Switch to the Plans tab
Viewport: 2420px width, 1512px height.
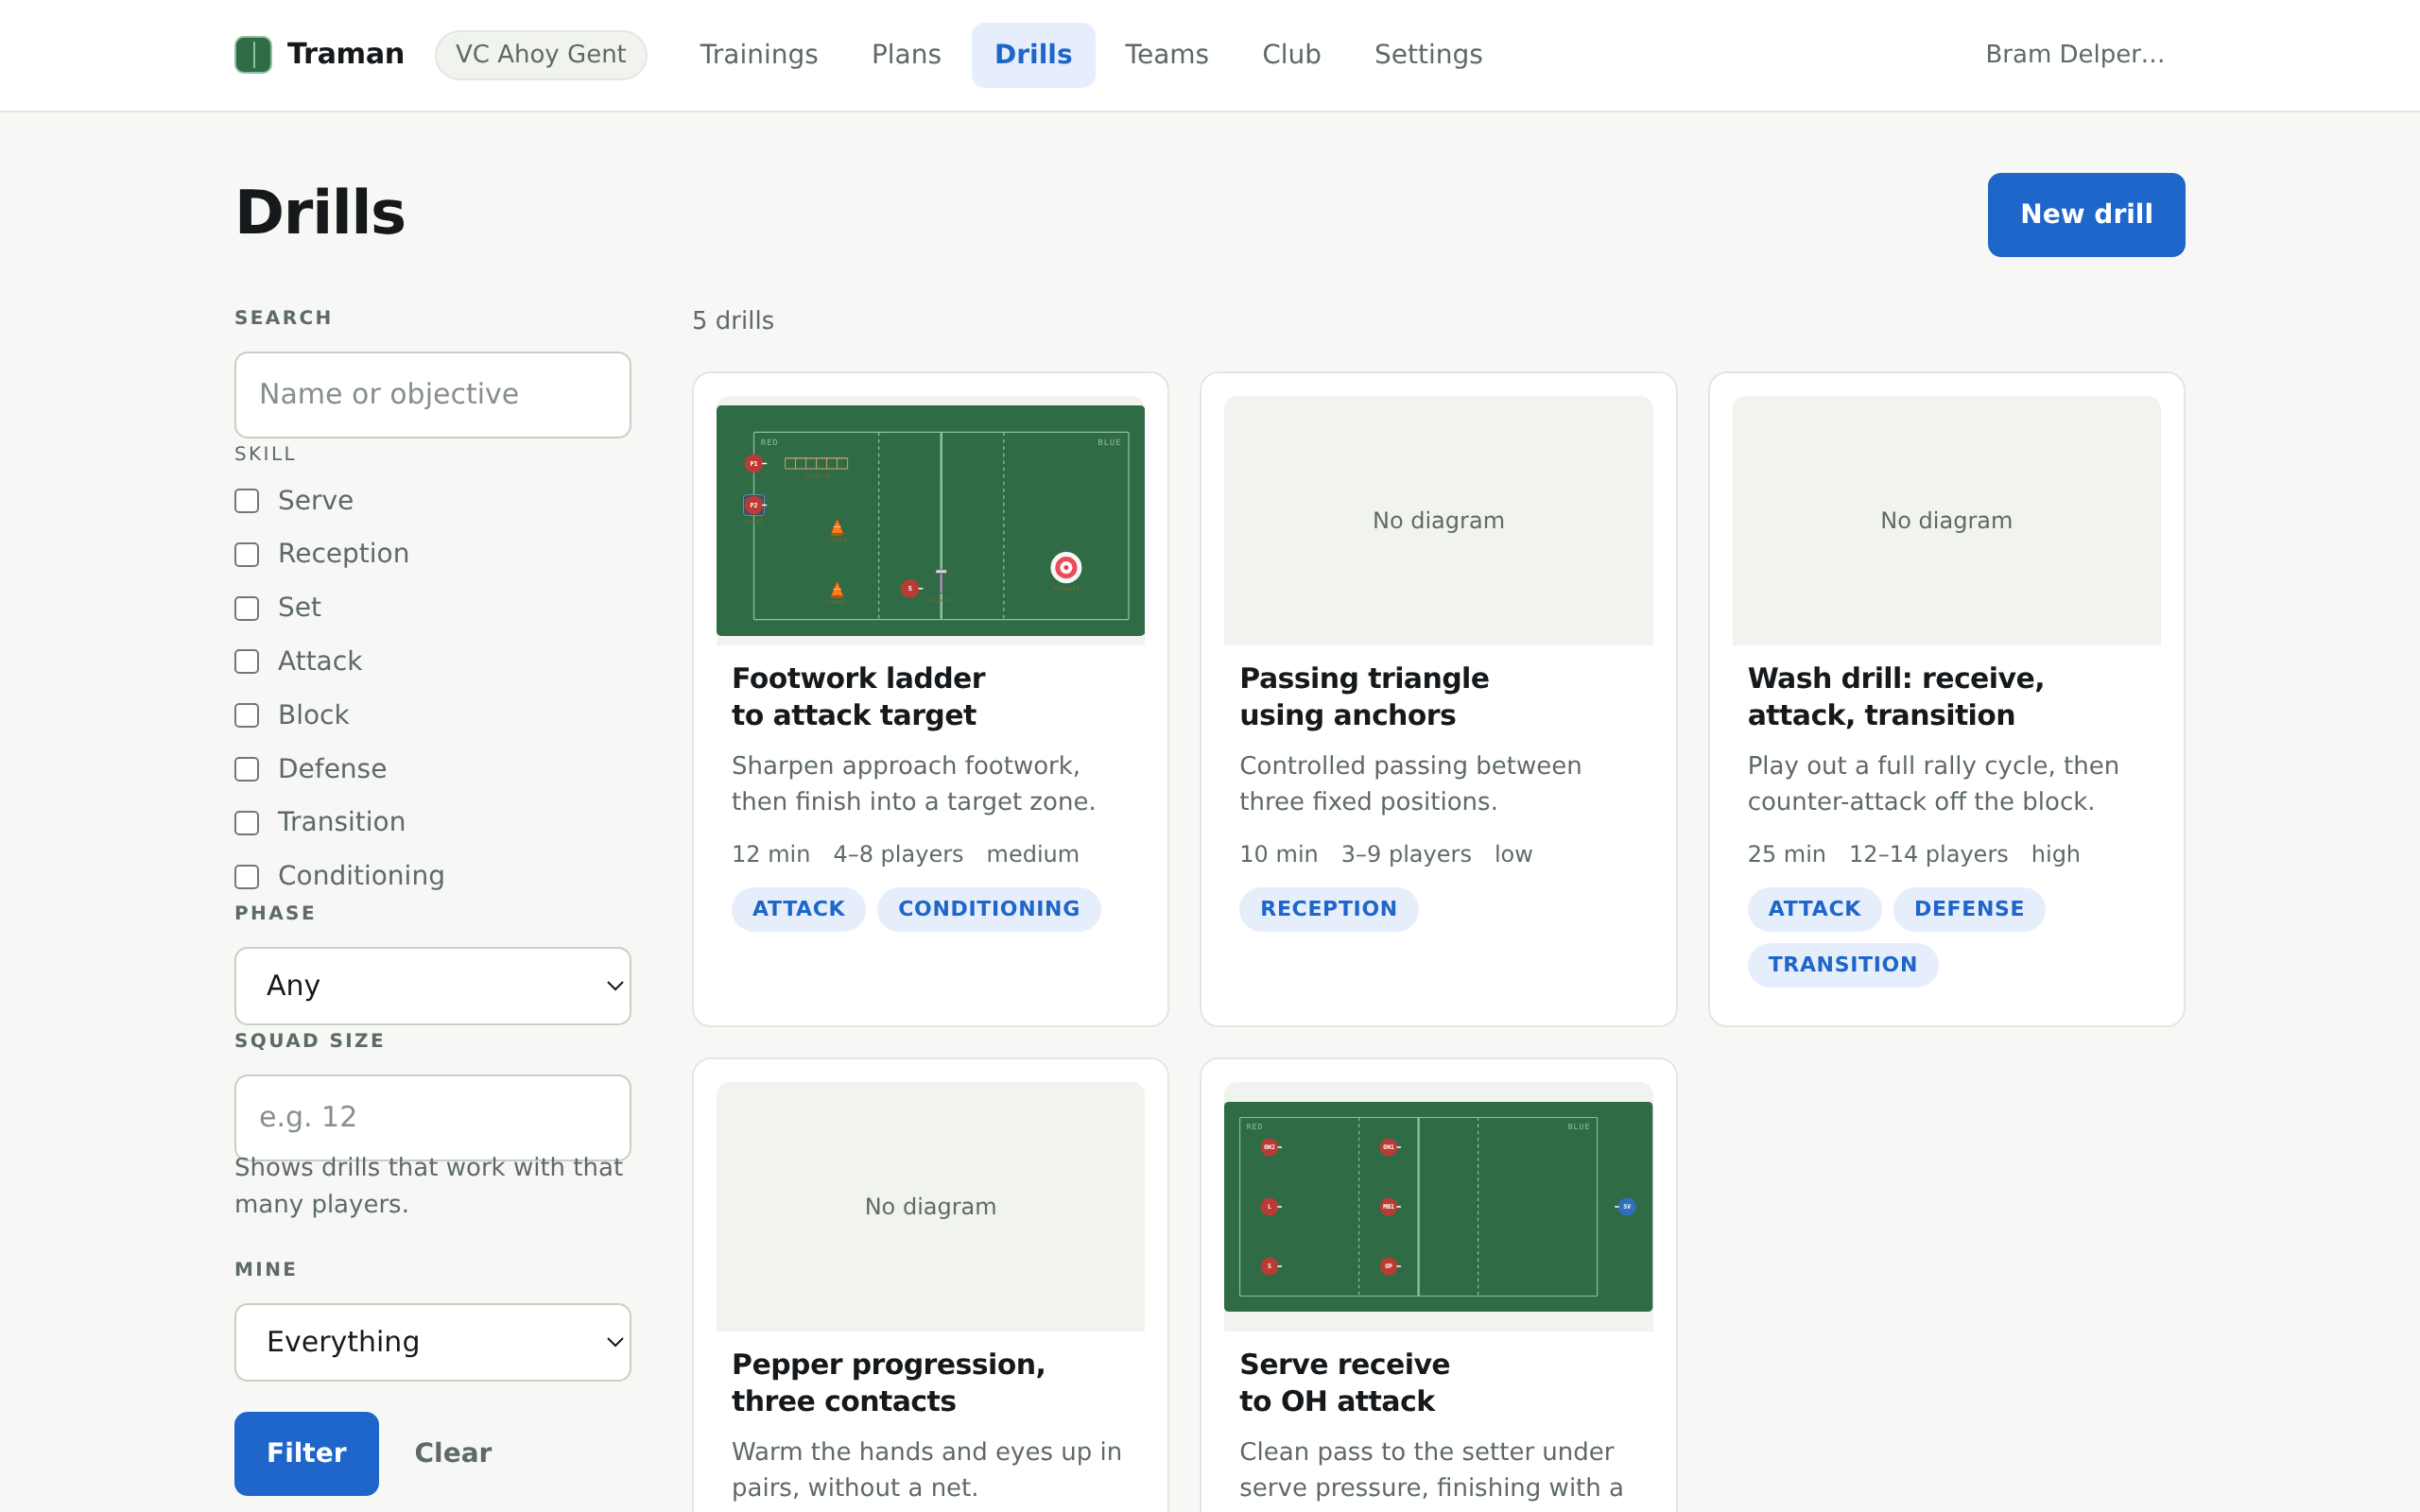[906, 54]
